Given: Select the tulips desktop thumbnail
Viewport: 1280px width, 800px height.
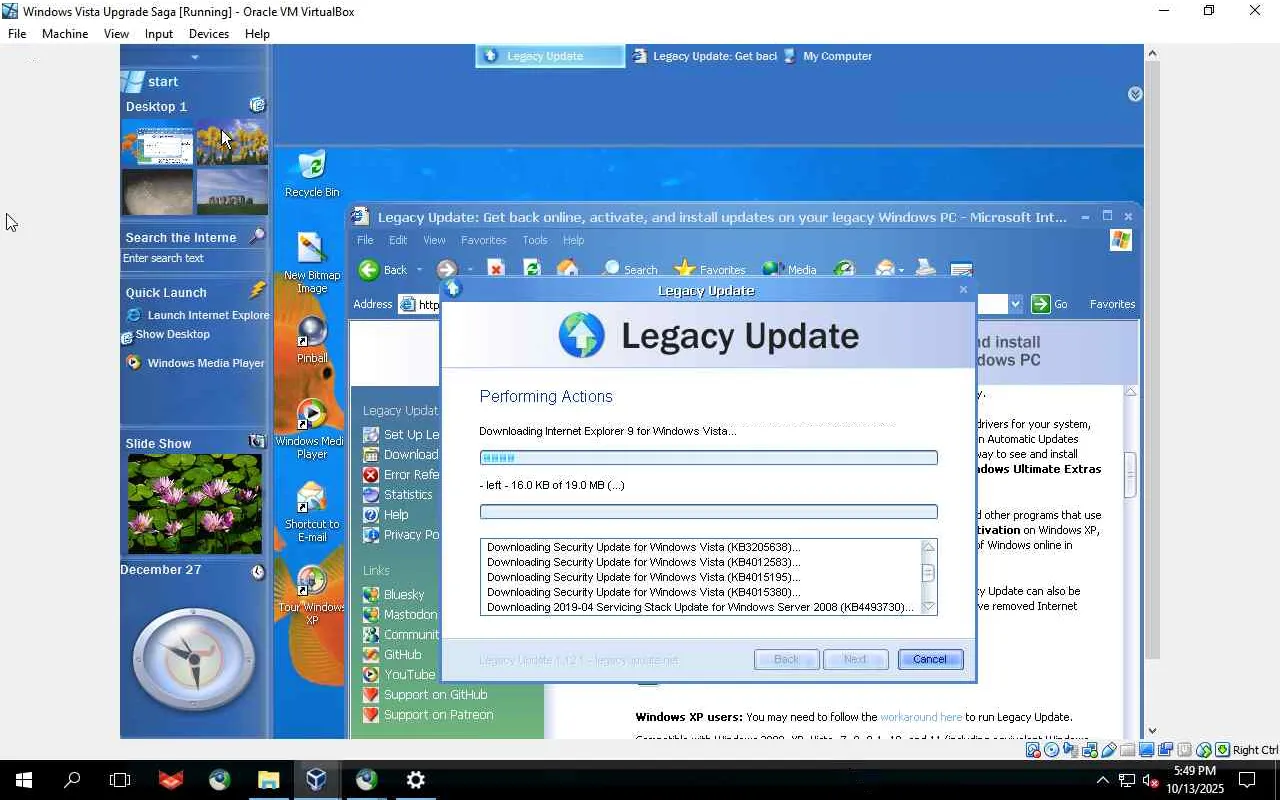Looking at the screenshot, I should [x=232, y=142].
